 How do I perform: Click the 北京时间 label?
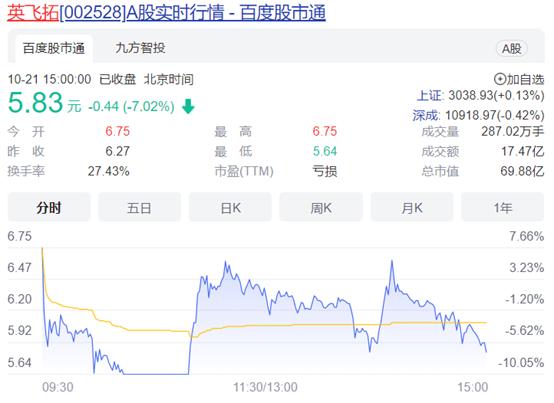coord(169,79)
